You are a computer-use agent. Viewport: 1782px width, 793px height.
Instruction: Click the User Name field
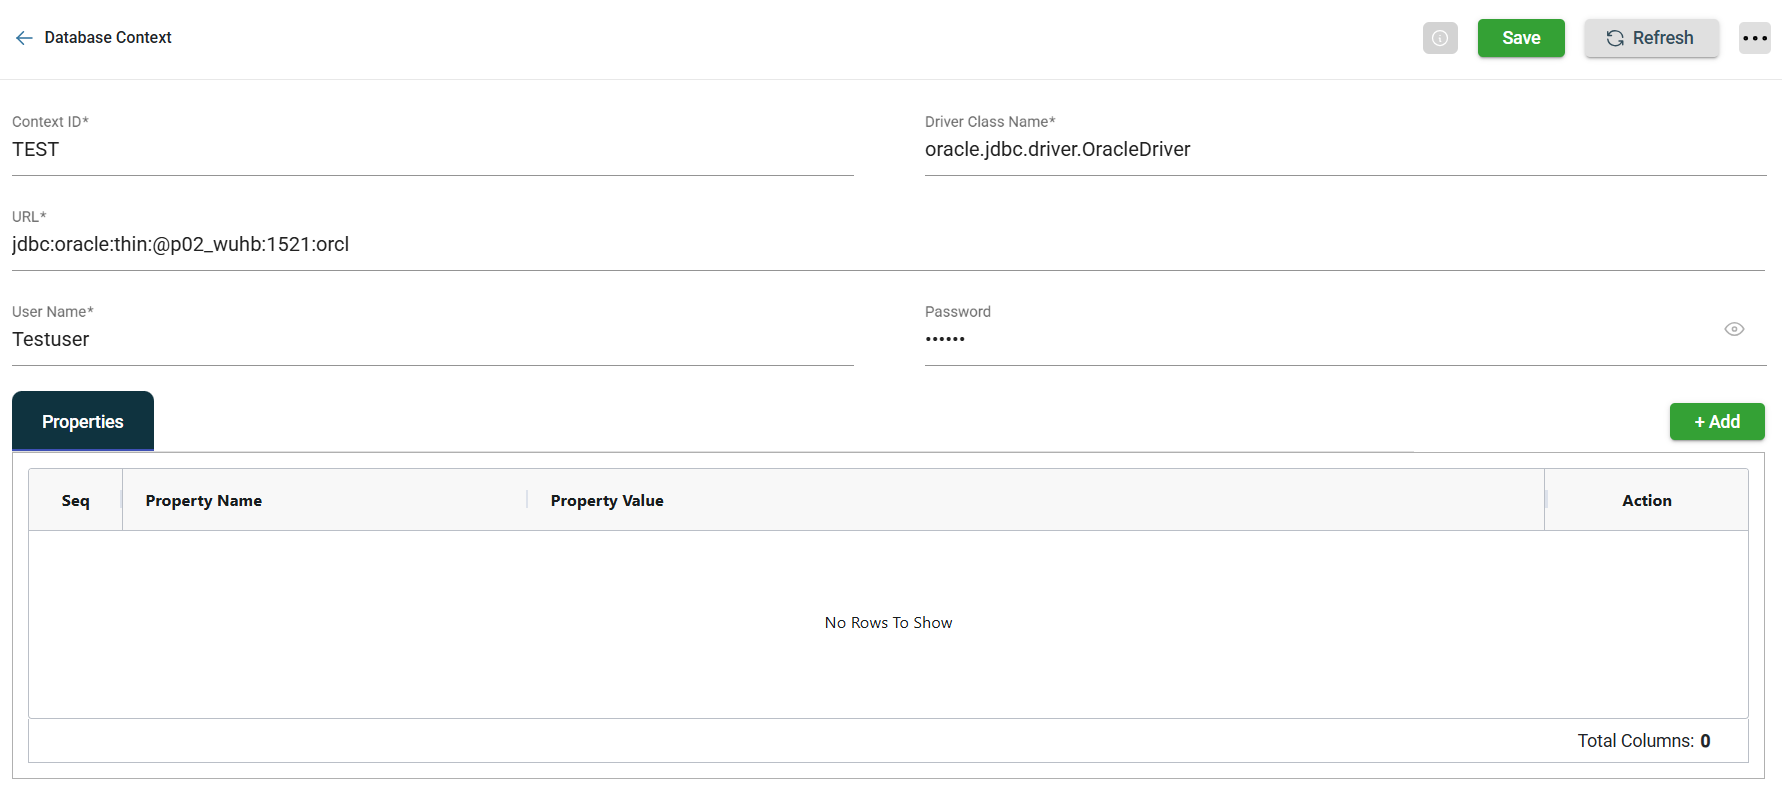pyautogui.click(x=432, y=340)
